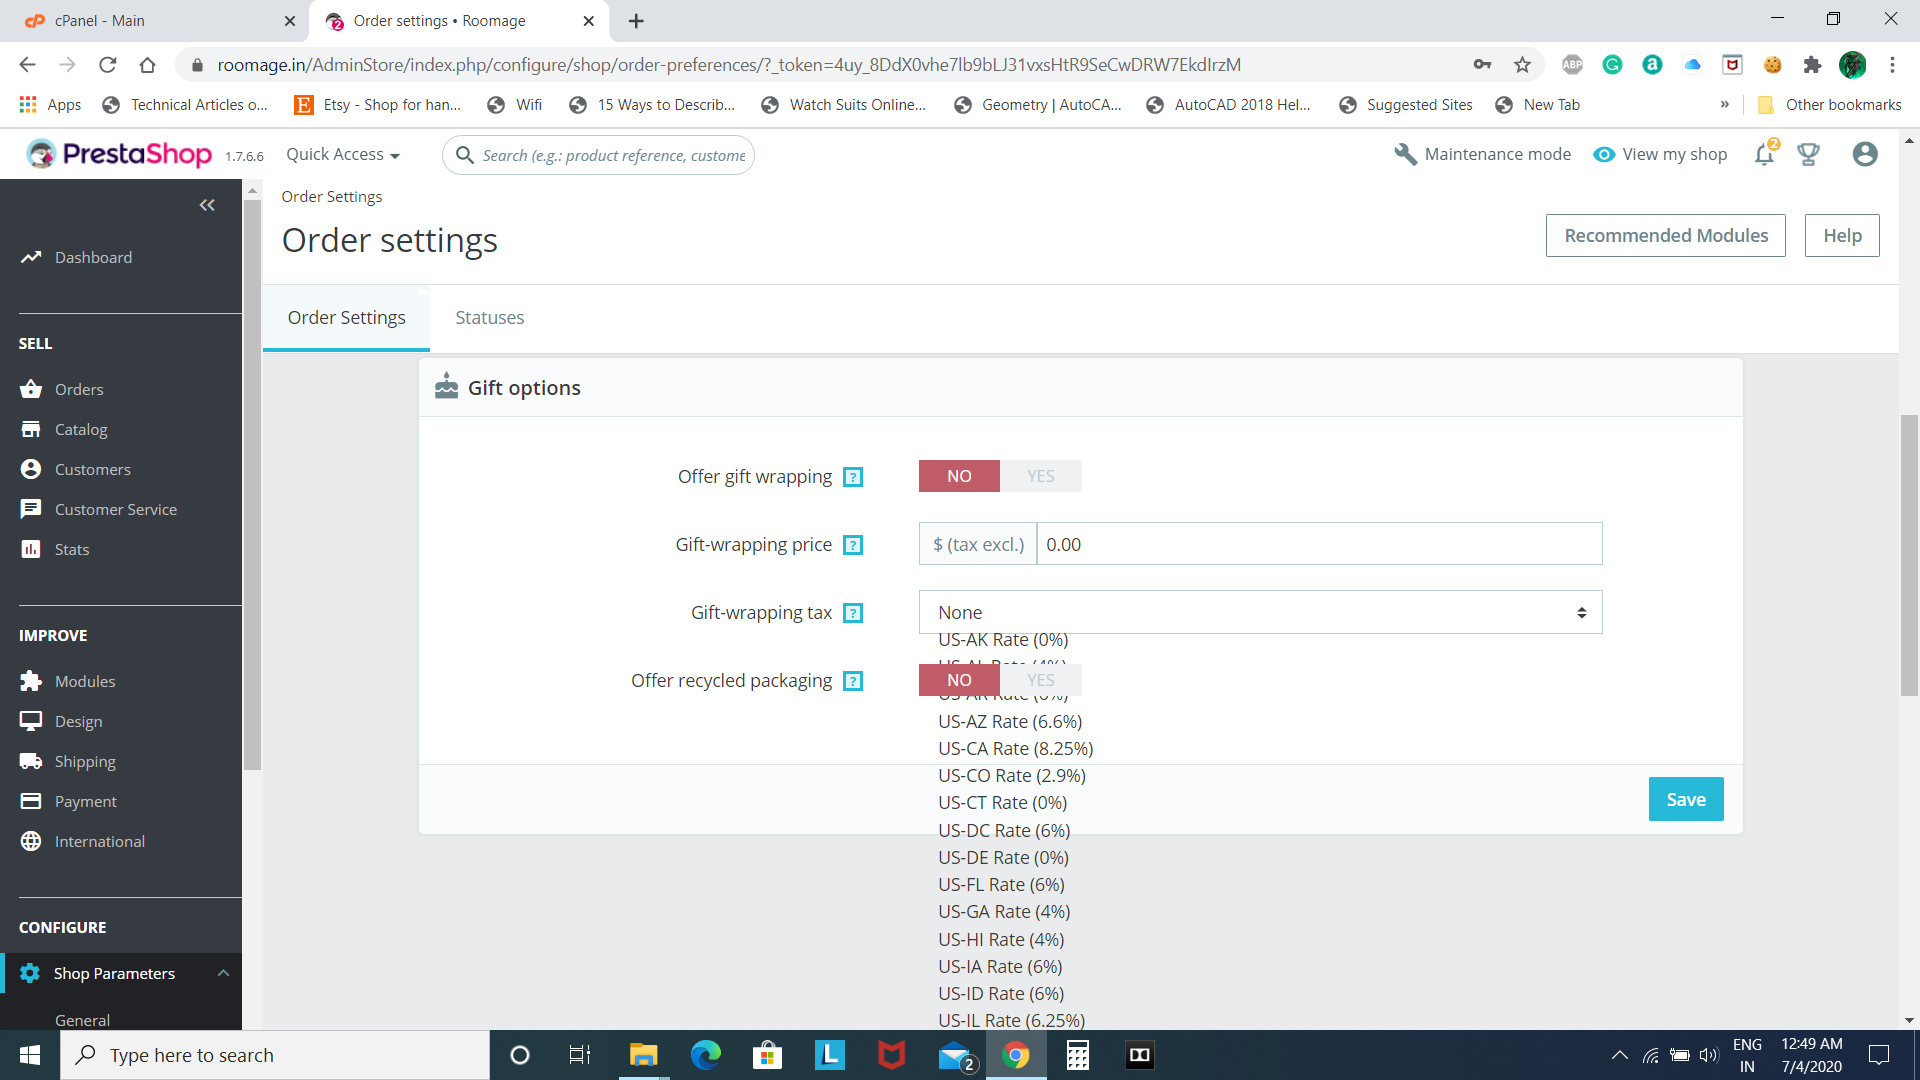Image resolution: width=1920 pixels, height=1080 pixels.
Task: Click the Gift-wrapping price input field
Action: click(x=1318, y=544)
